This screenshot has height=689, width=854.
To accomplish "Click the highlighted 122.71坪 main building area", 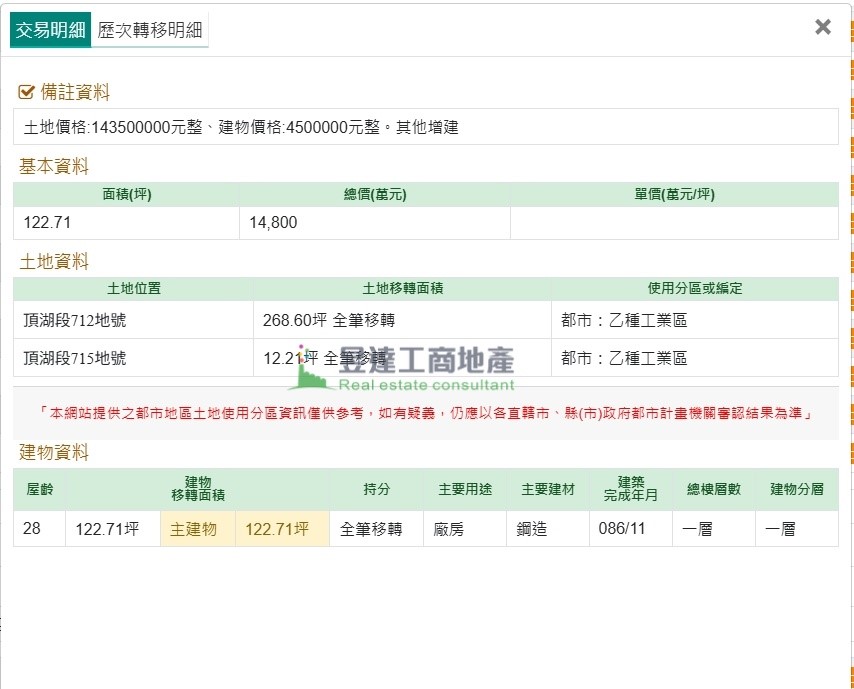I will tap(277, 529).
